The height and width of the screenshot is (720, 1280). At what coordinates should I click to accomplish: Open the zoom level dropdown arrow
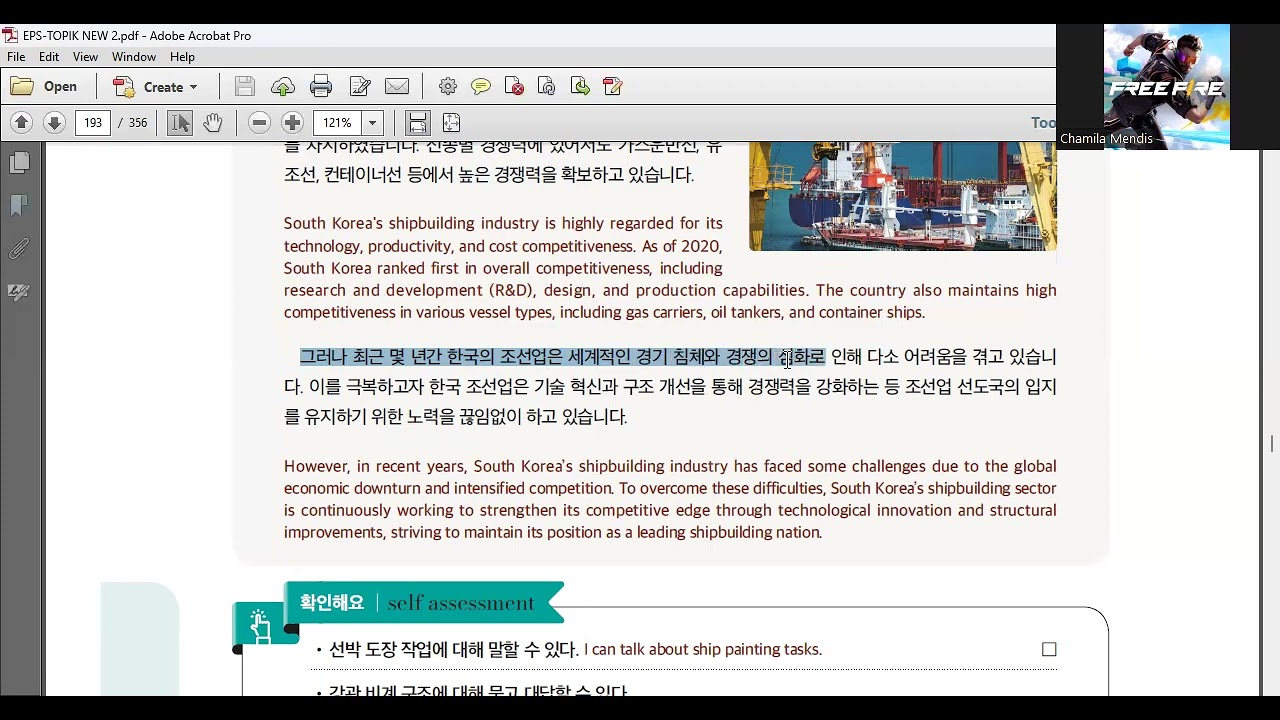click(x=372, y=123)
